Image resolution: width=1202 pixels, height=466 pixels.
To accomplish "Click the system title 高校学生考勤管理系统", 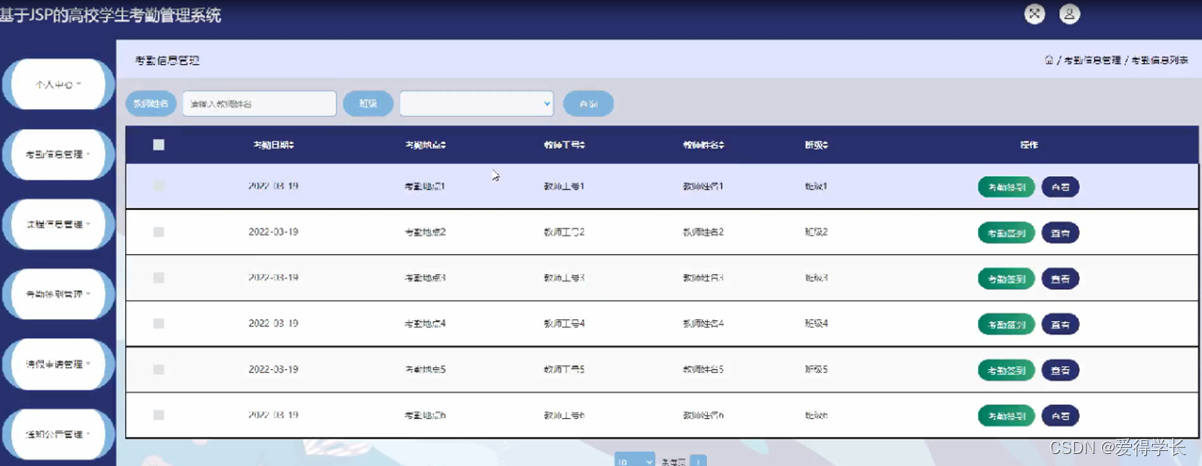I will click(x=145, y=15).
